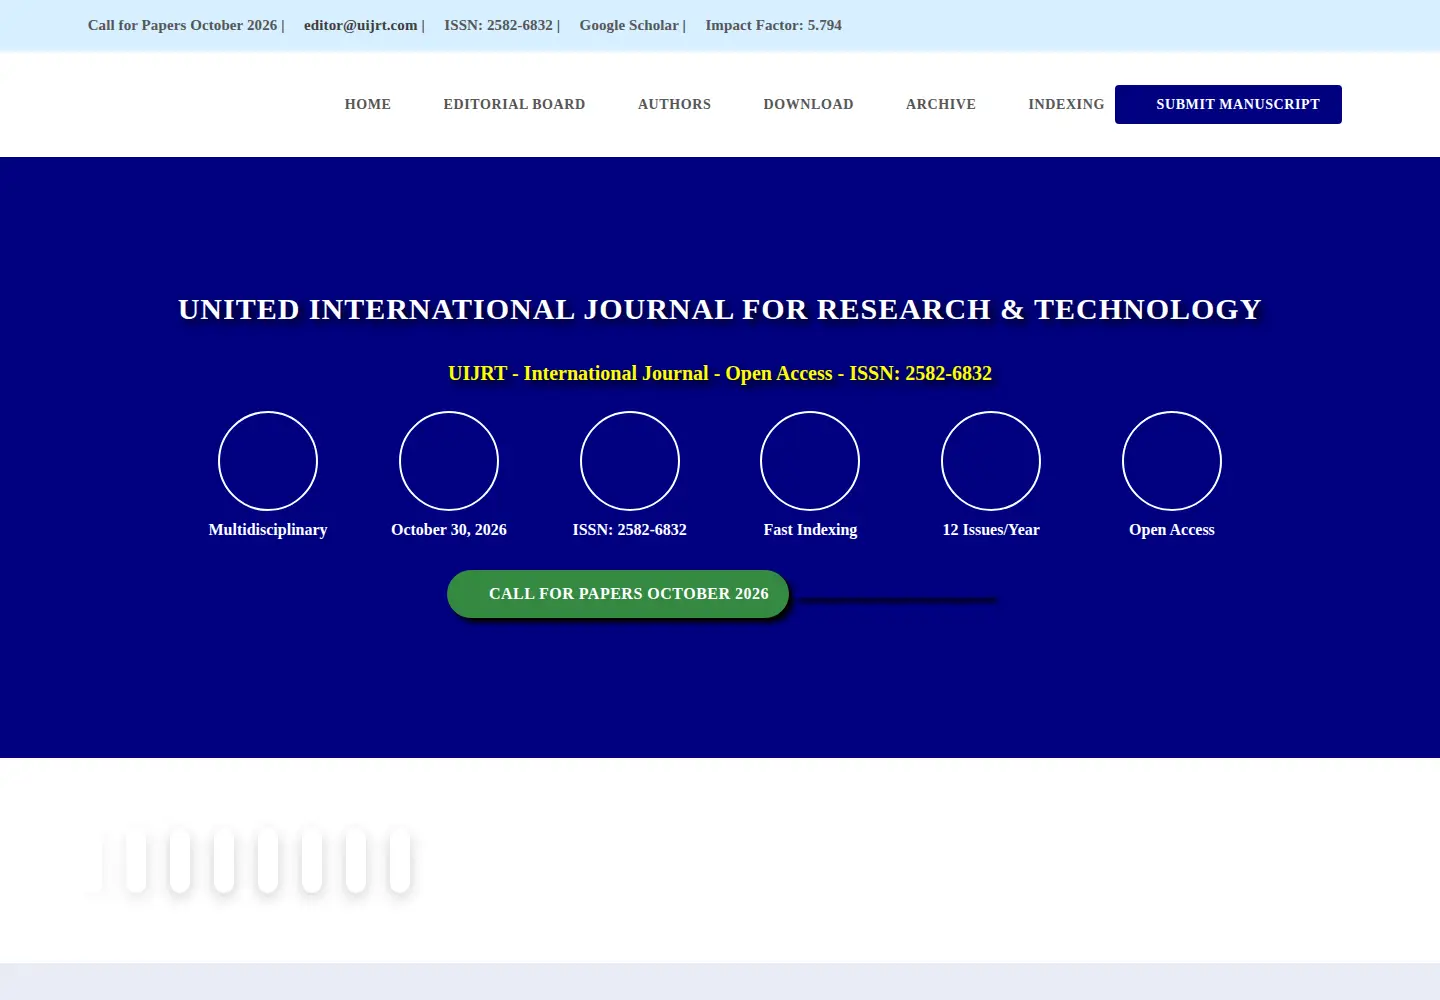Image resolution: width=1440 pixels, height=1000 pixels.
Task: Click Call for Papers October 2026 green button
Action: 618,594
